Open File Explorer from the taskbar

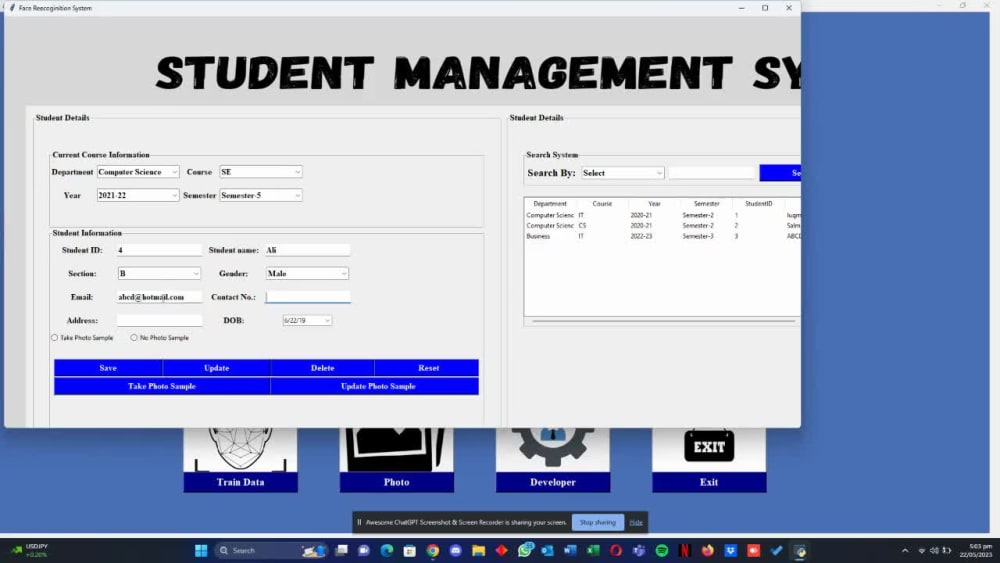click(x=478, y=550)
